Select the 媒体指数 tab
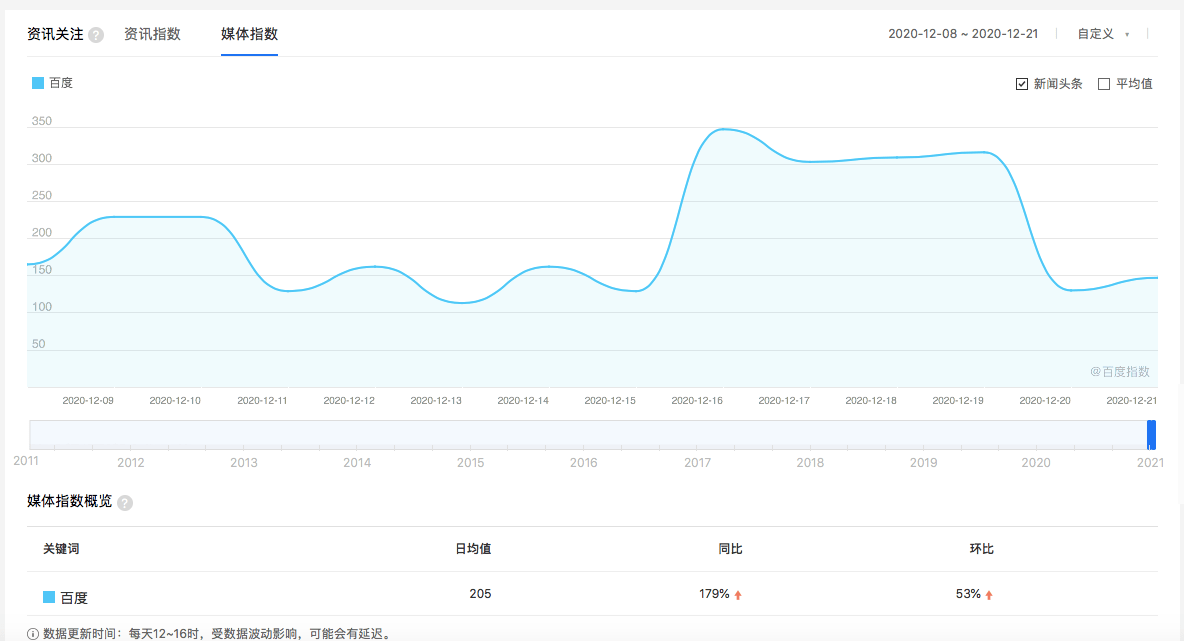Screen dimensions: 1184x641 (249, 34)
